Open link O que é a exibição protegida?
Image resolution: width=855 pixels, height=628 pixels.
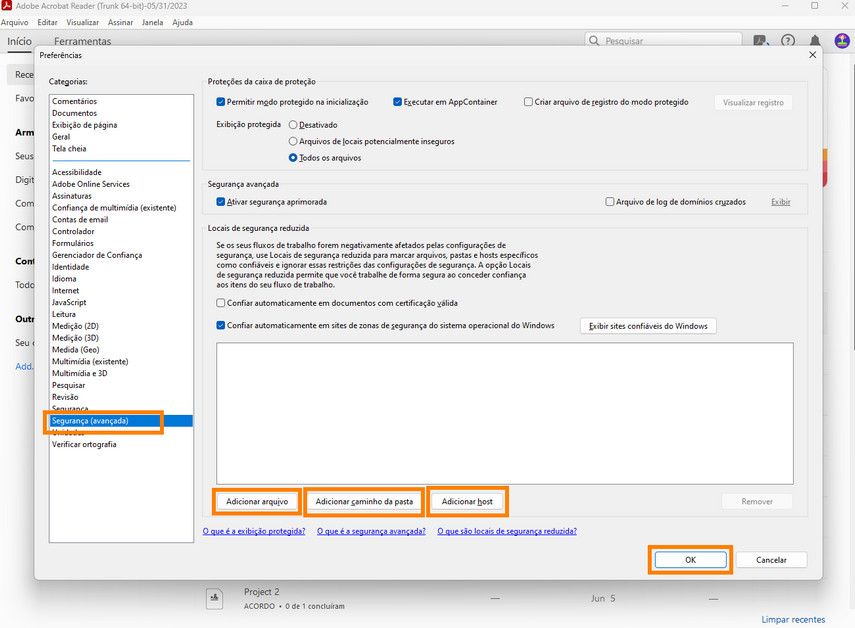[x=254, y=531]
